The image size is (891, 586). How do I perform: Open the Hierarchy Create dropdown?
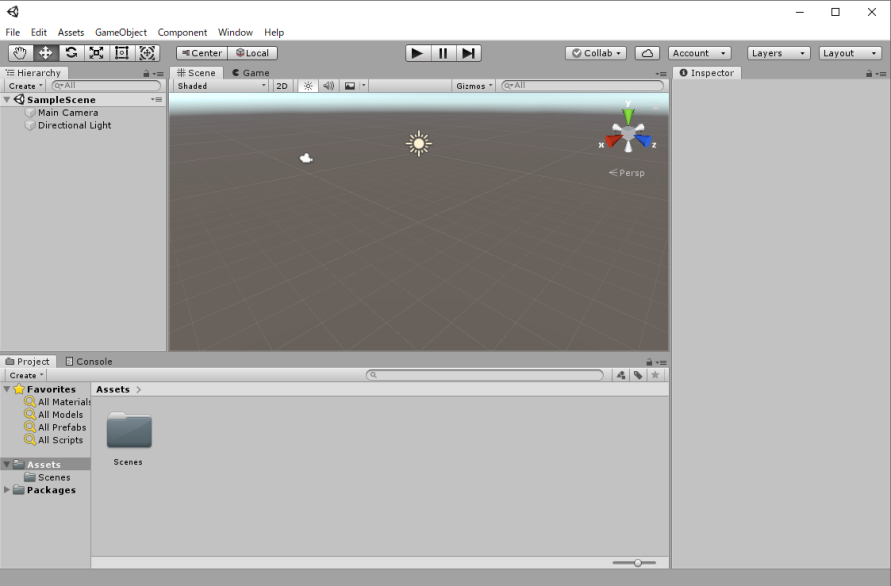26,86
